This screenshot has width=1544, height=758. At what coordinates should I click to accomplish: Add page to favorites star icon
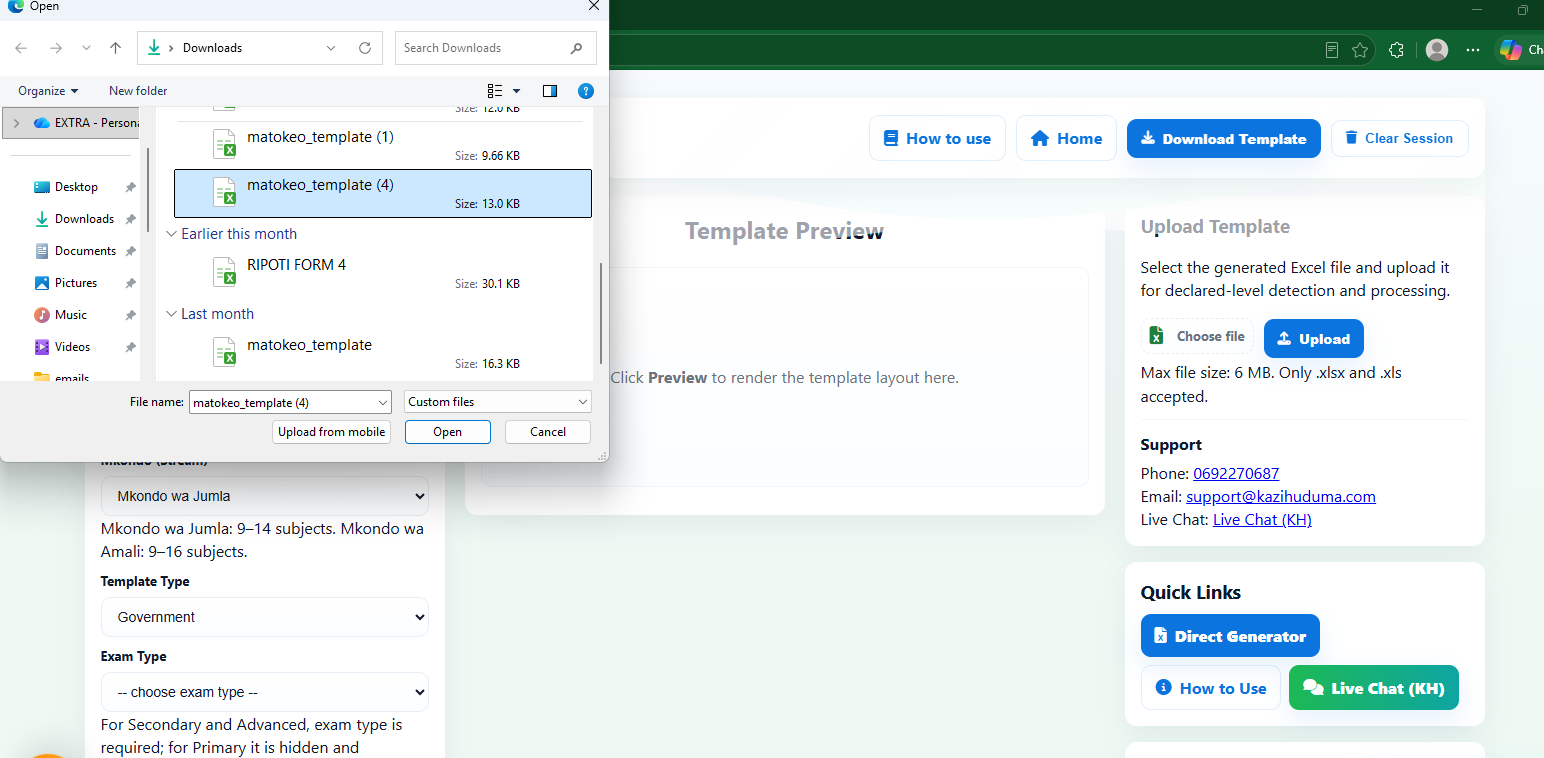click(x=1360, y=50)
